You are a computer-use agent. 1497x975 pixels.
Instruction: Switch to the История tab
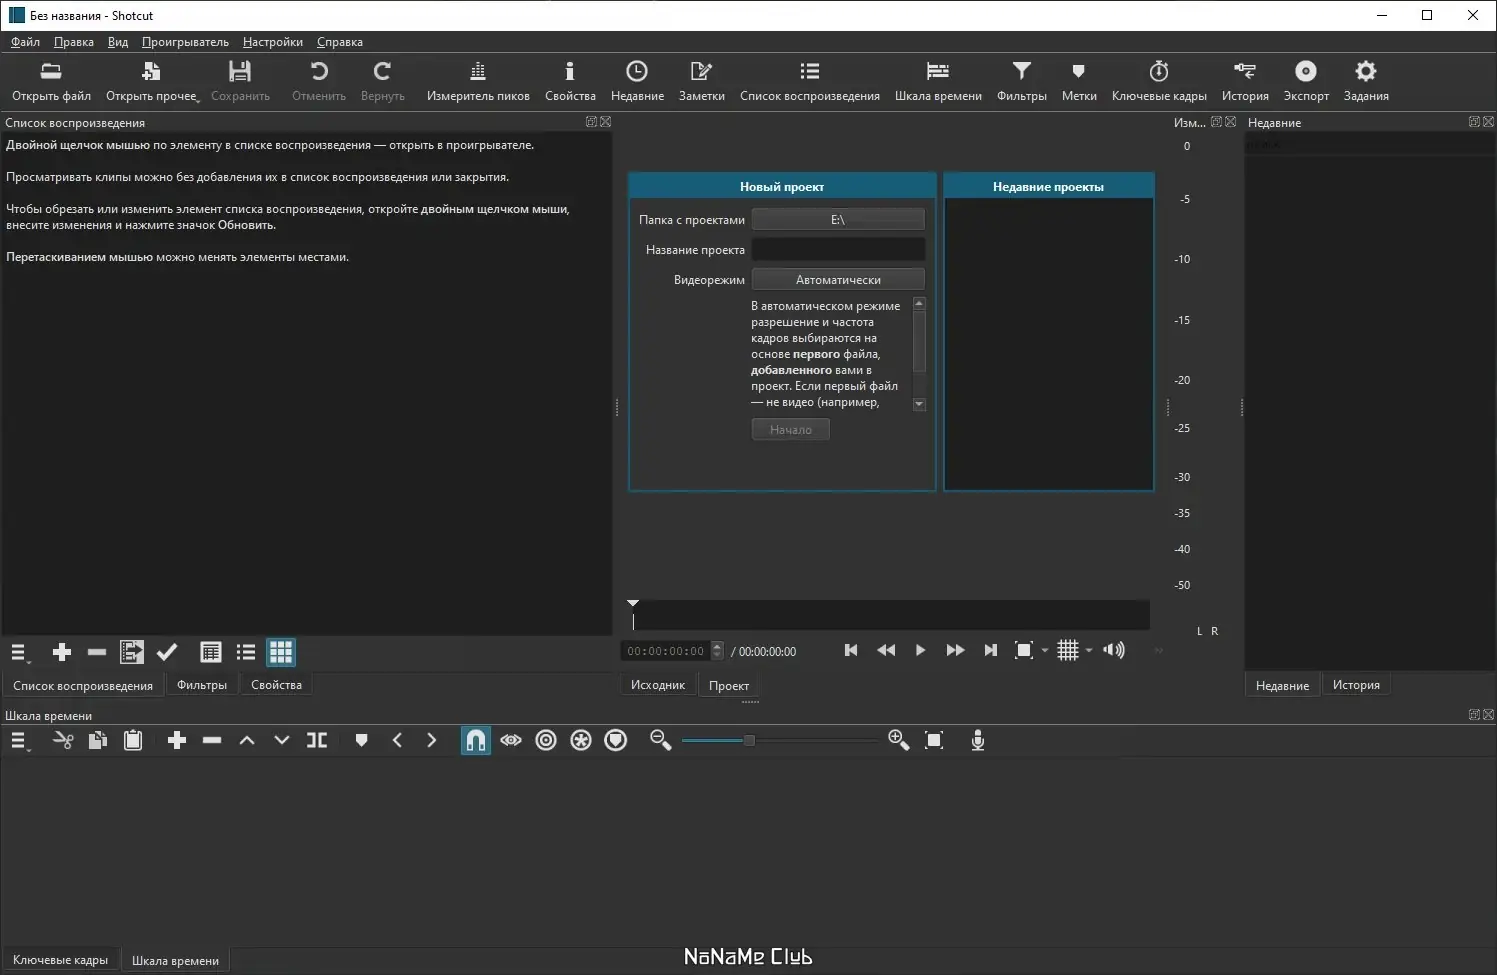coord(1355,685)
